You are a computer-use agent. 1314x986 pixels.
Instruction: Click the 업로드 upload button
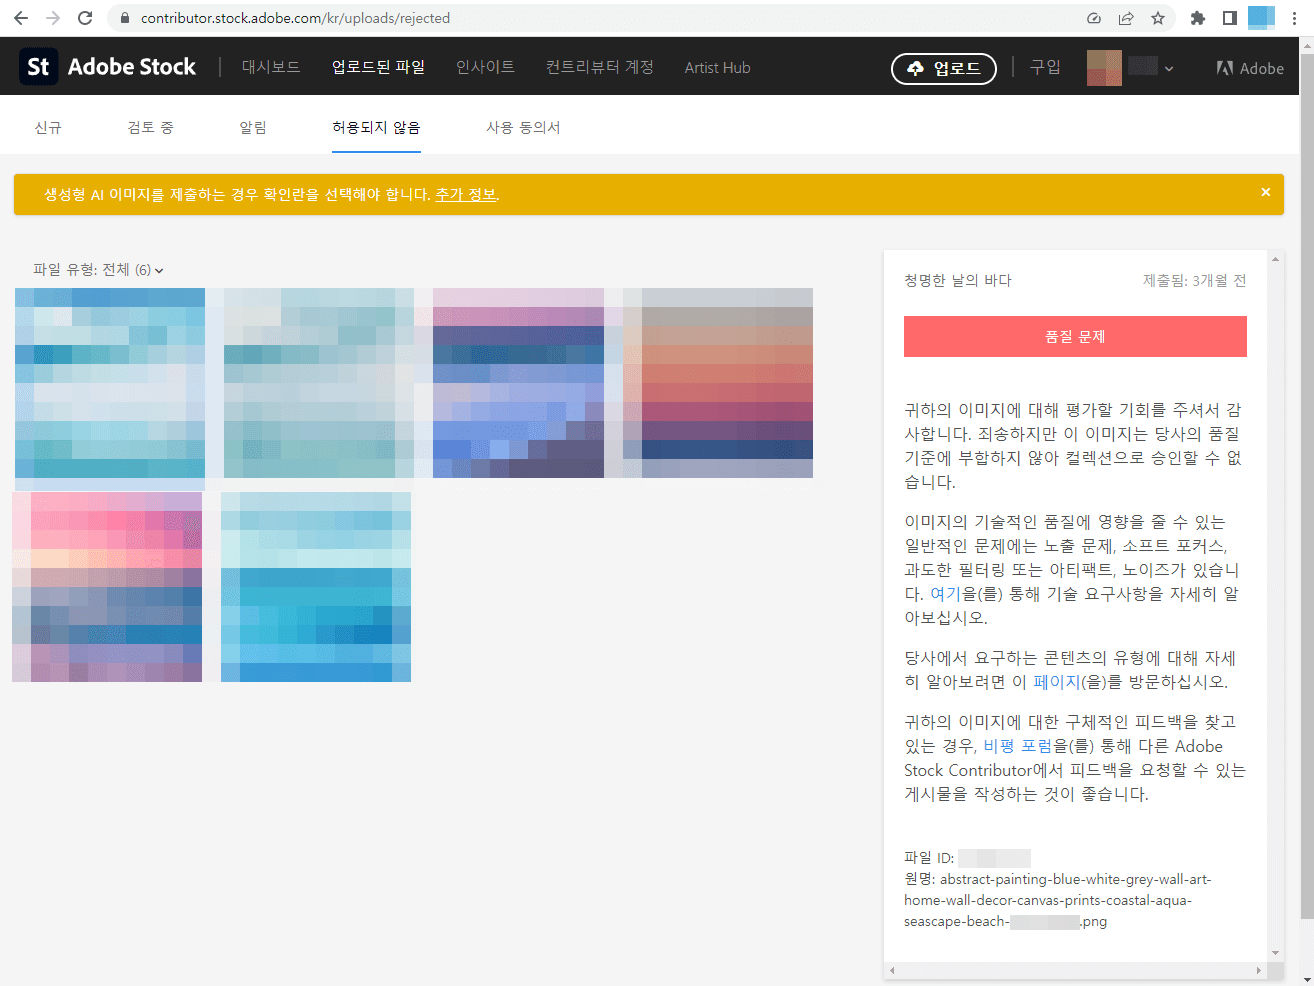944,68
